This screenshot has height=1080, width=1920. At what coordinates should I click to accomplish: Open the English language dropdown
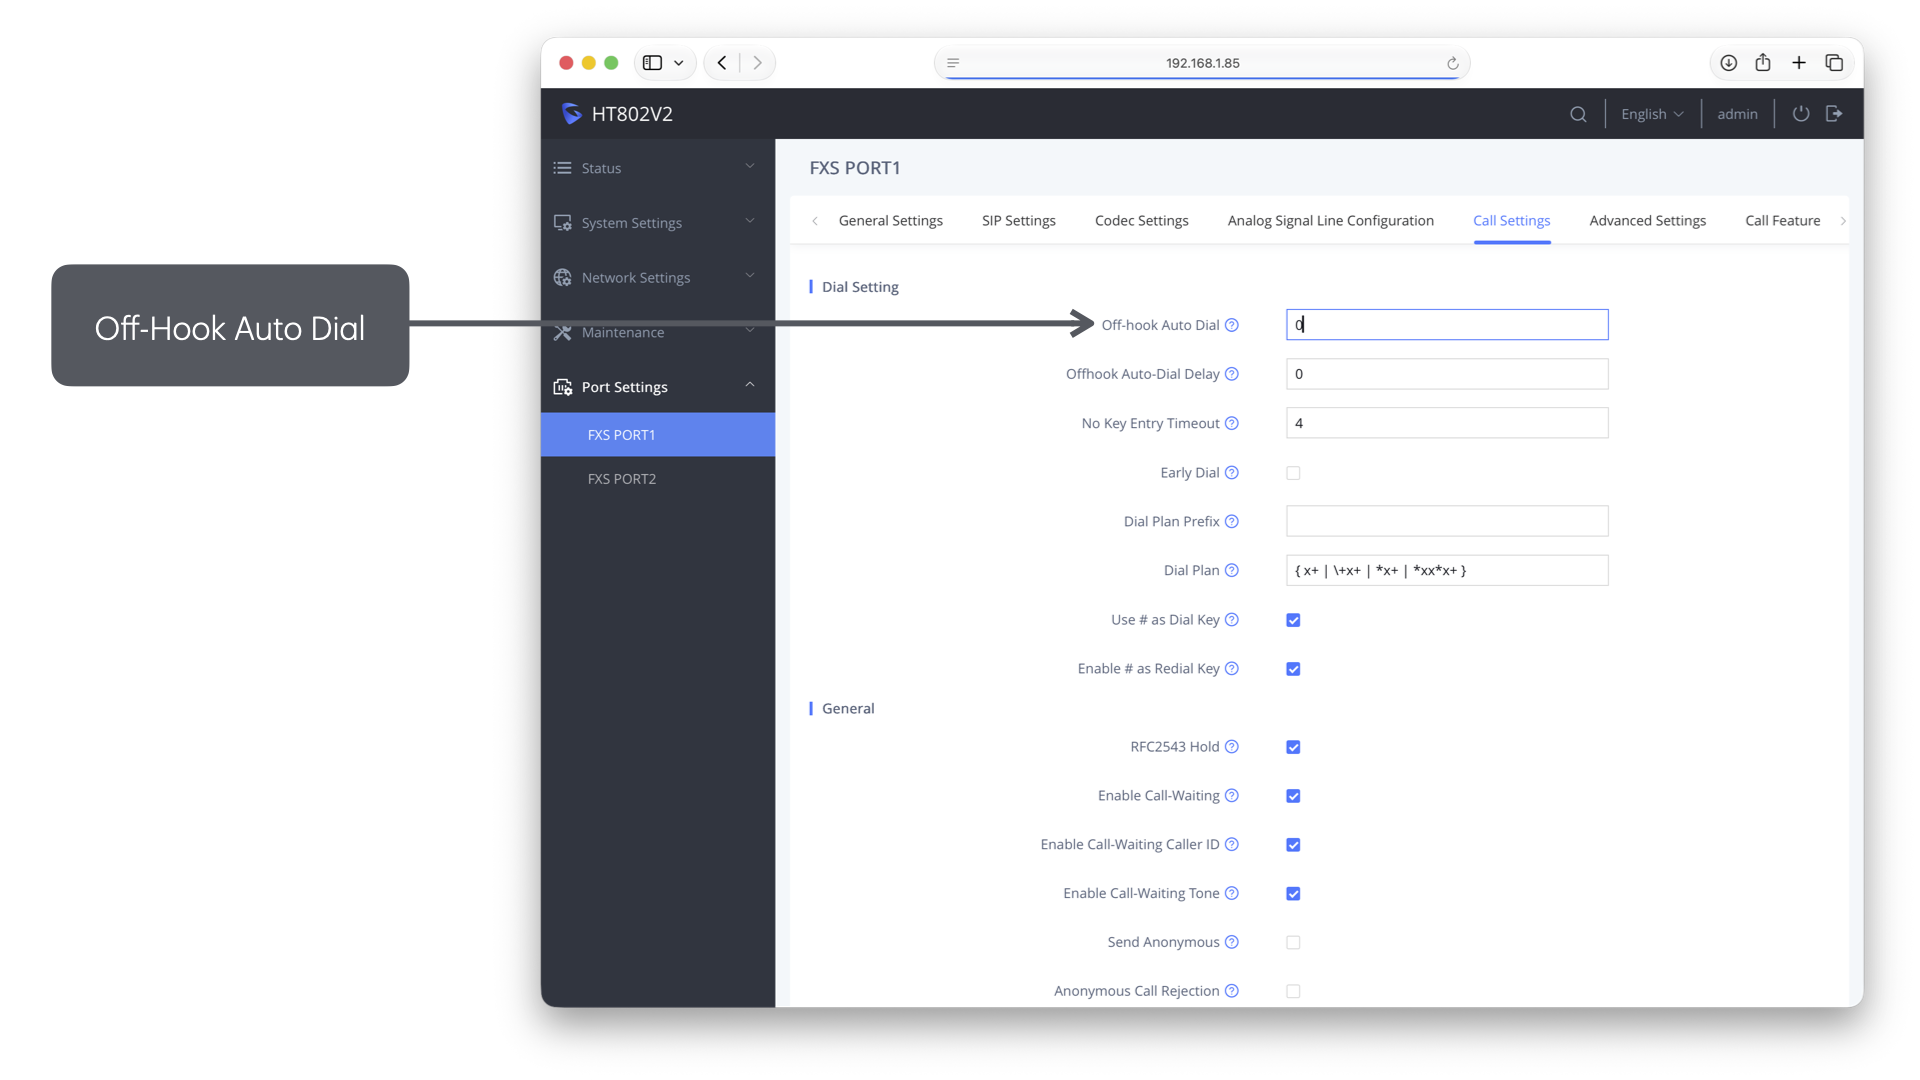point(1652,114)
